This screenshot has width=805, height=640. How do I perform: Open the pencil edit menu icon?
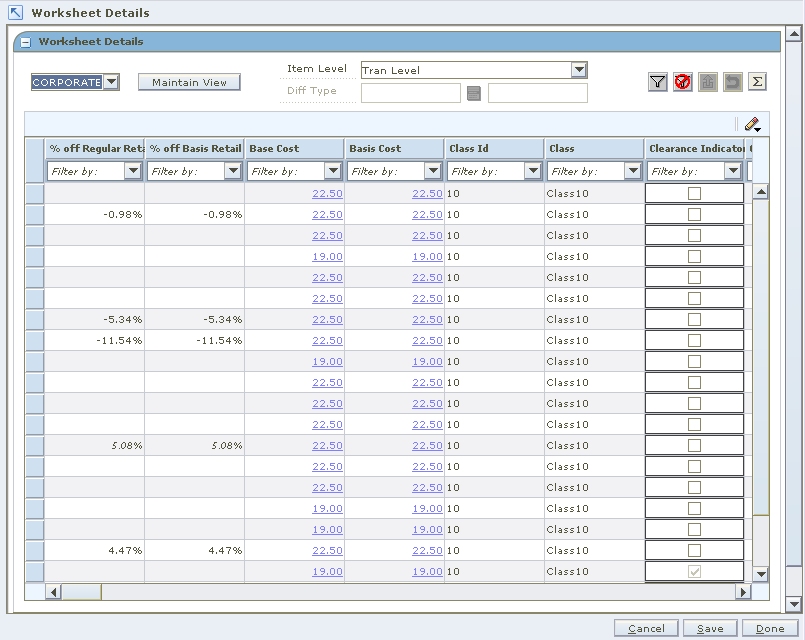pyautogui.click(x=753, y=124)
